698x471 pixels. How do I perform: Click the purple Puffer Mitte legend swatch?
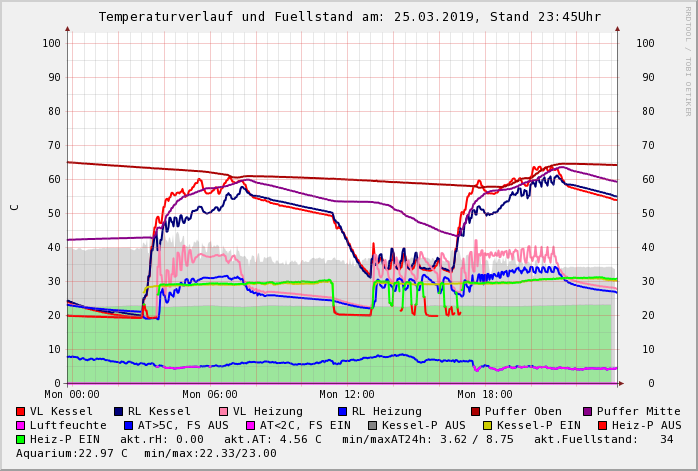(588, 411)
